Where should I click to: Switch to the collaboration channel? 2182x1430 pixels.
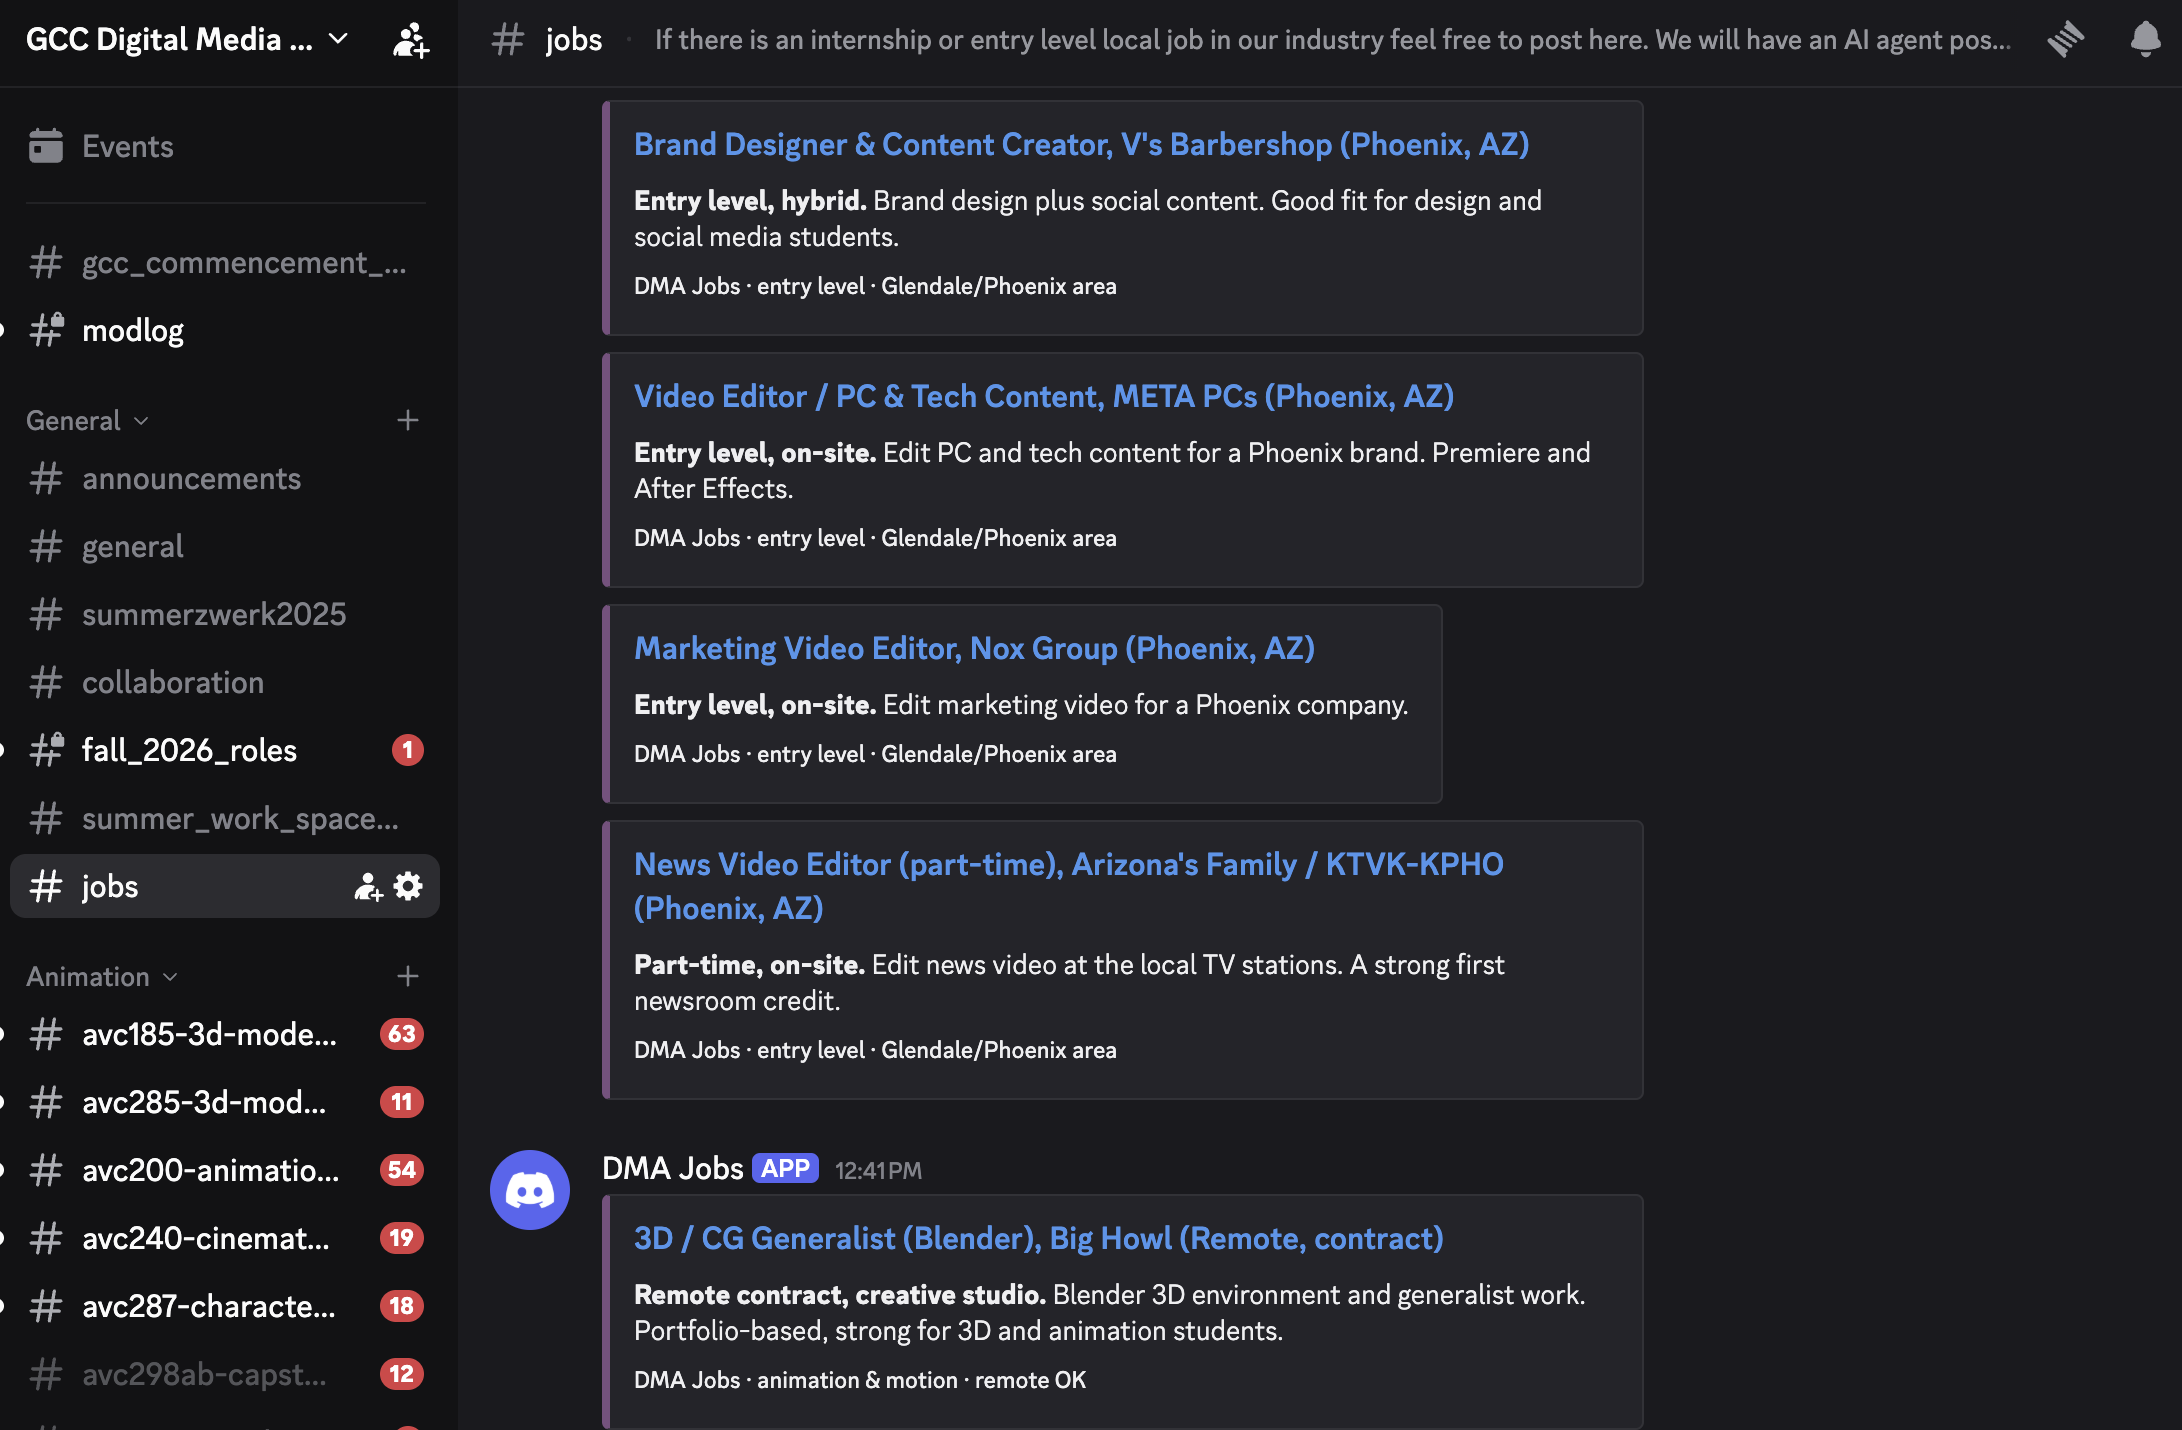(225, 682)
